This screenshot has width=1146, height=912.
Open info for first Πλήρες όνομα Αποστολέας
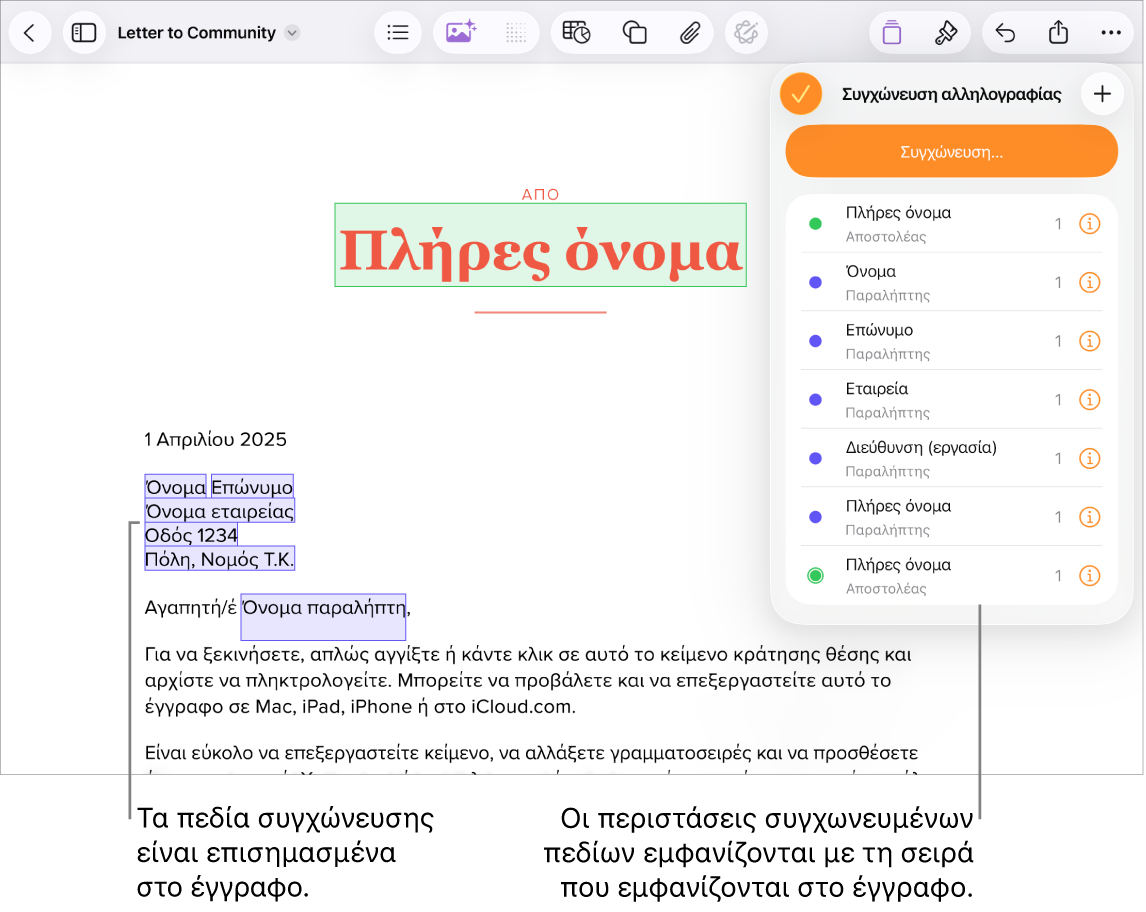click(x=1089, y=224)
